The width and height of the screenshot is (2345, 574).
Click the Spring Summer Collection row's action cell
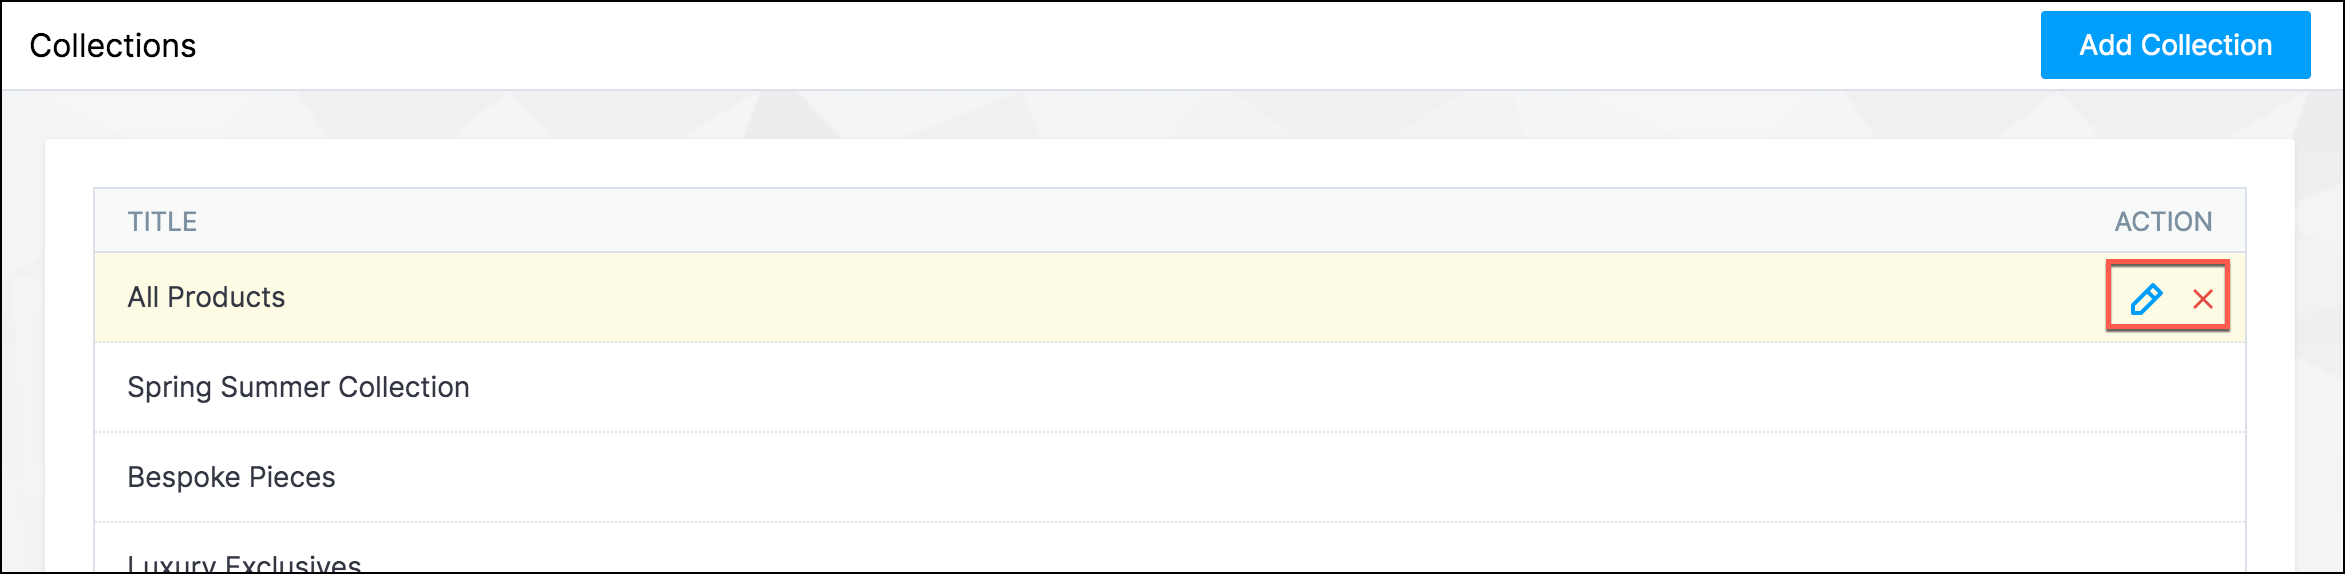point(2165,387)
